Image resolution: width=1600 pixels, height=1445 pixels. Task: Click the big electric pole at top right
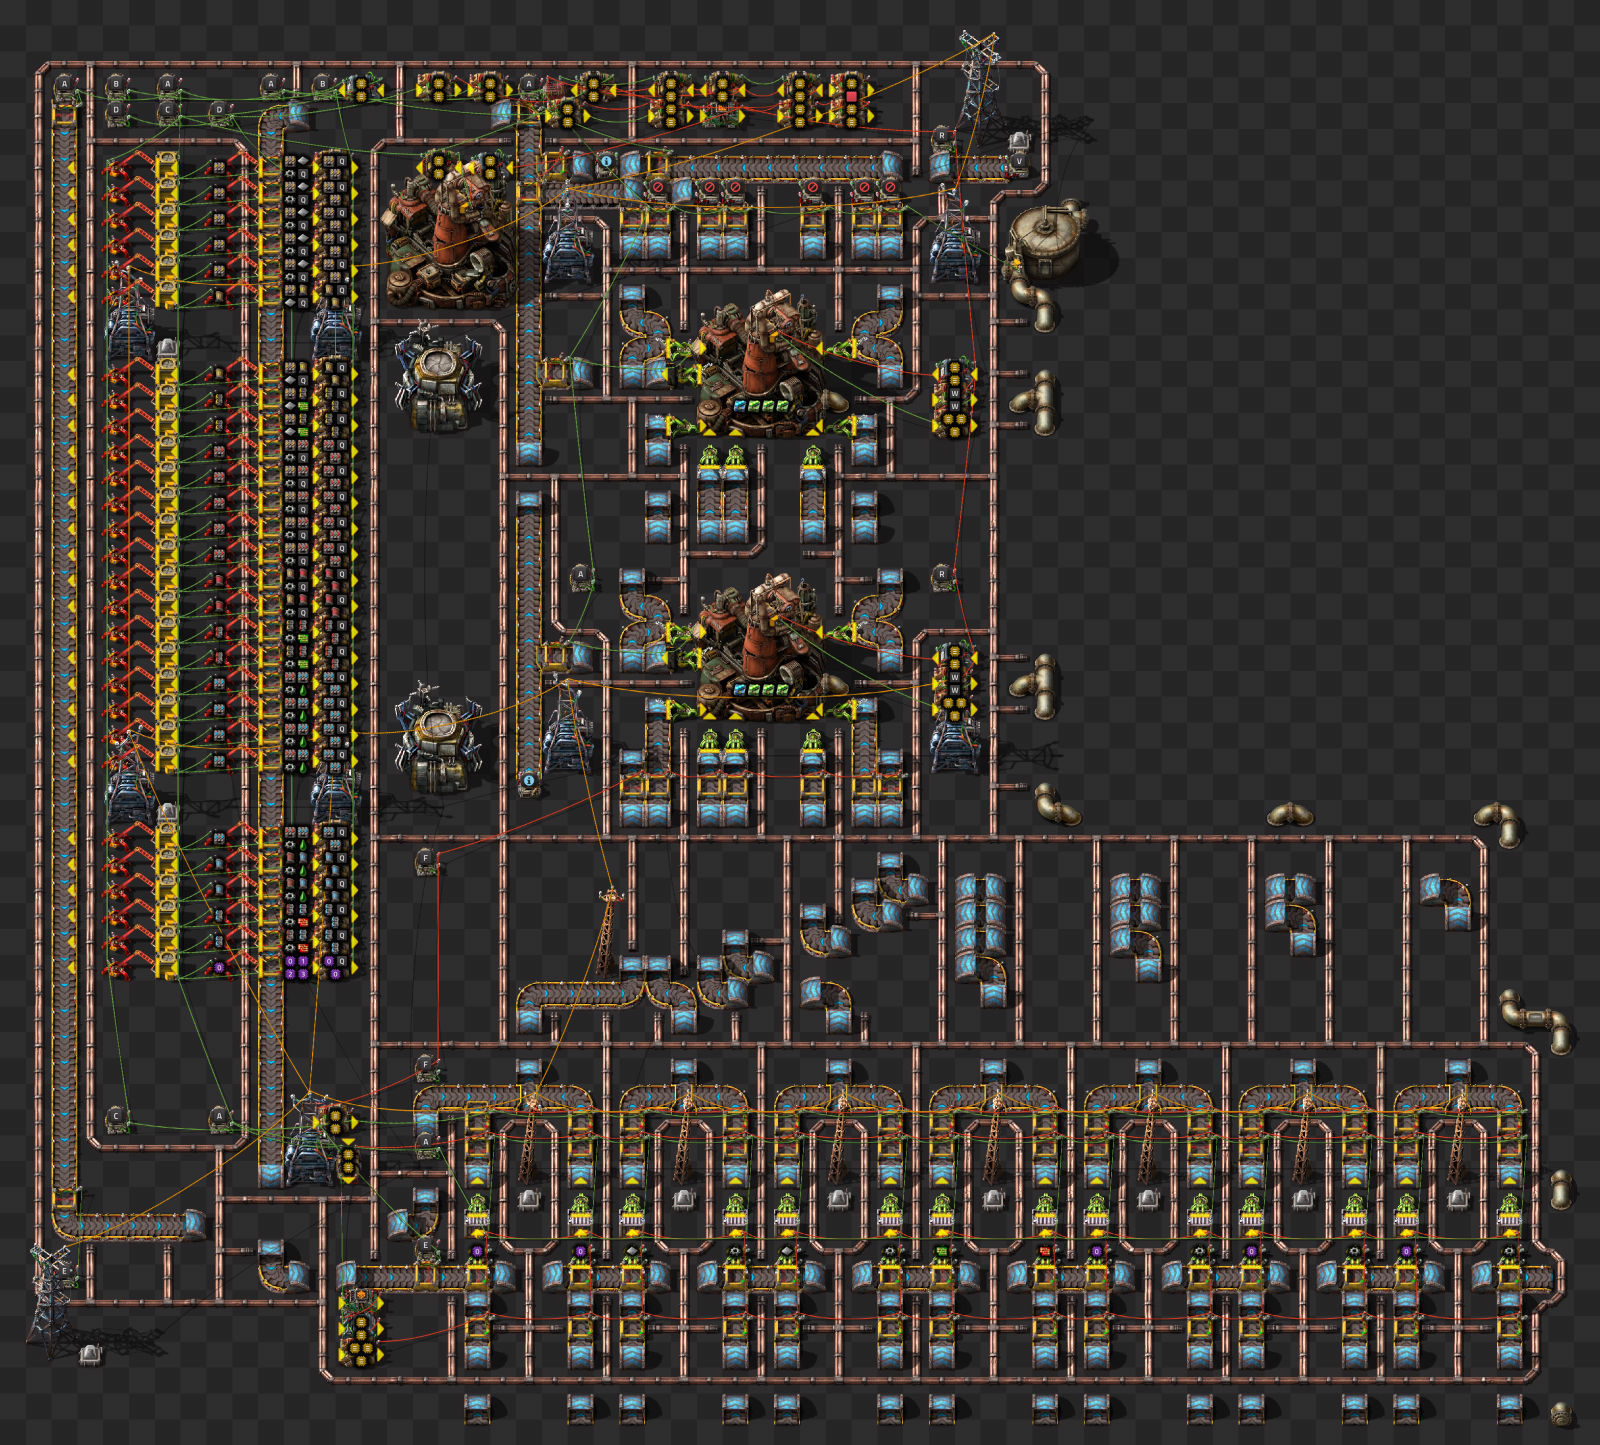(978, 85)
